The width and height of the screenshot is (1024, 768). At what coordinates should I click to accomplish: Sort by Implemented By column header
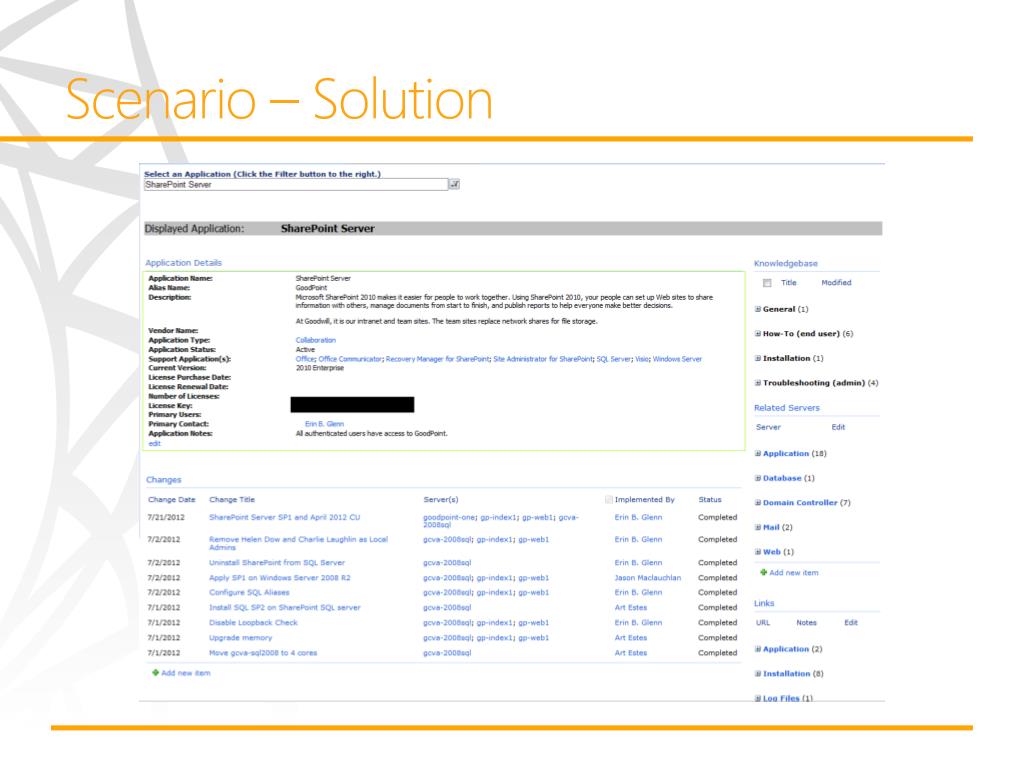pos(645,500)
